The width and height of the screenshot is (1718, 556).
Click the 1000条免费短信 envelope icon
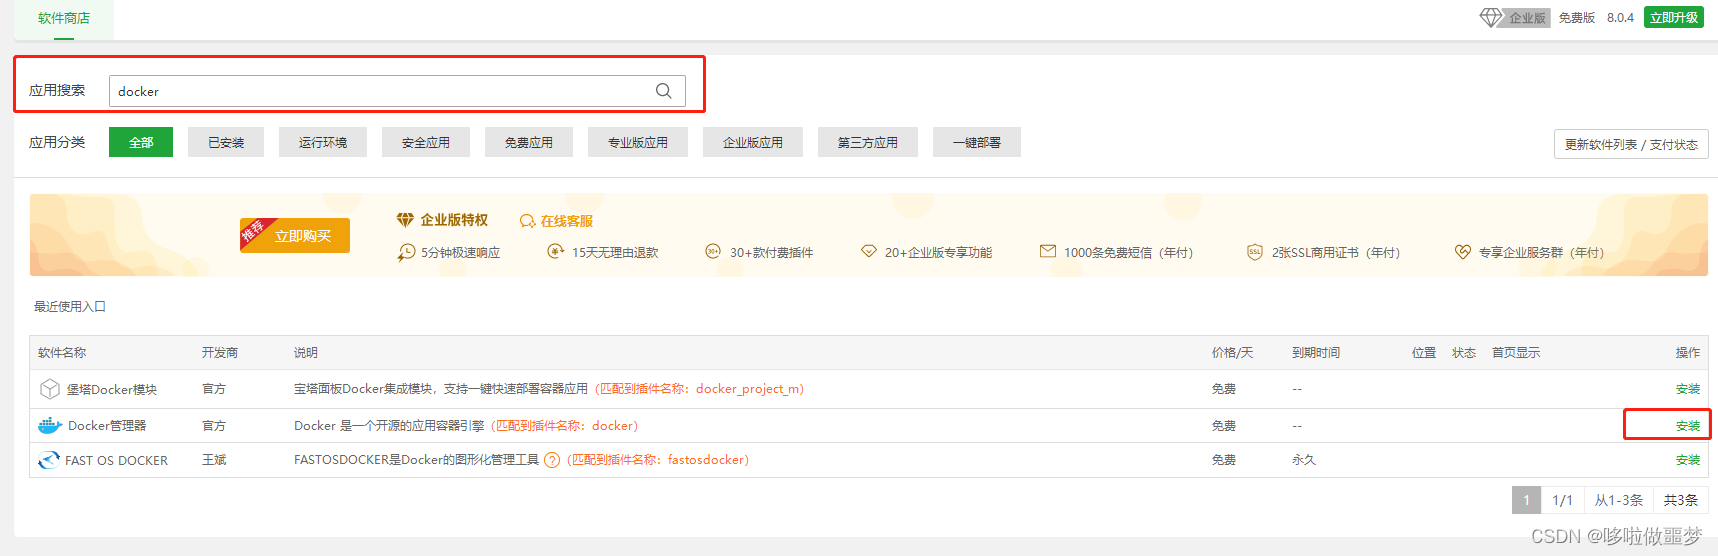pyautogui.click(x=1048, y=251)
